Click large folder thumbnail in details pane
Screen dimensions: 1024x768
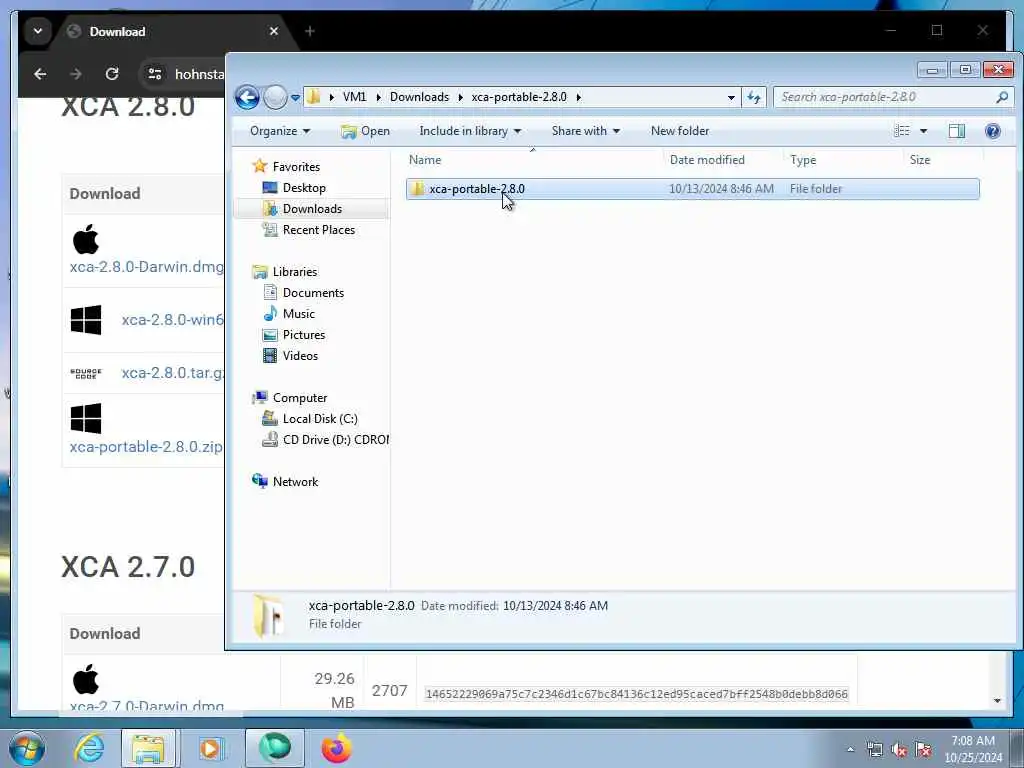point(268,615)
